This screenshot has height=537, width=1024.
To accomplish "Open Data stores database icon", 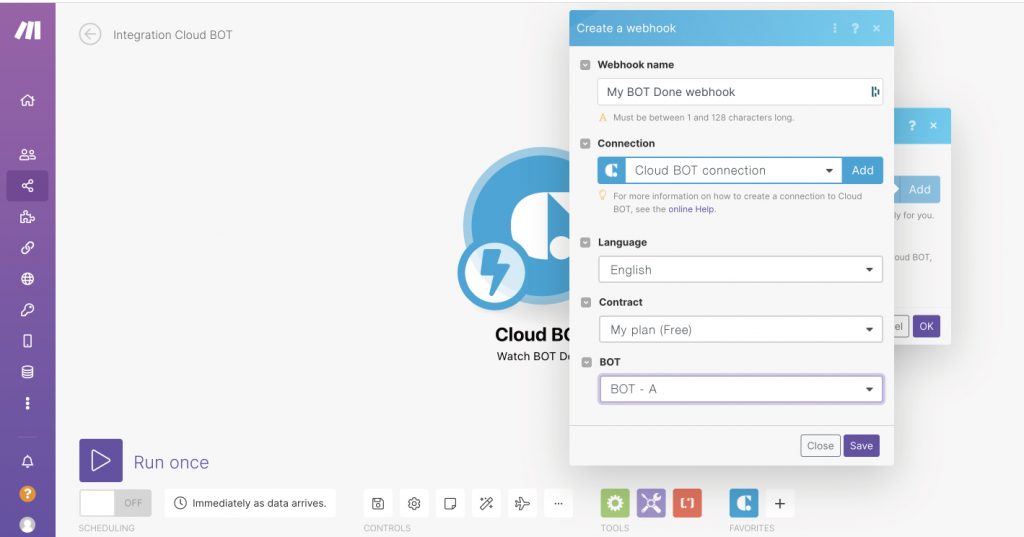I will pyautogui.click(x=27, y=372).
